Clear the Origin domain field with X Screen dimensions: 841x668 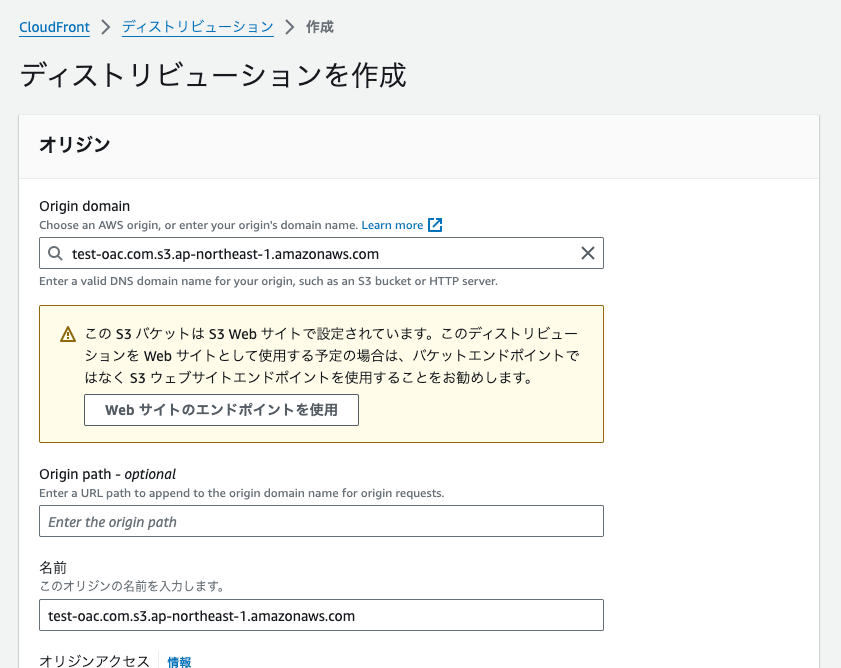pyautogui.click(x=588, y=253)
